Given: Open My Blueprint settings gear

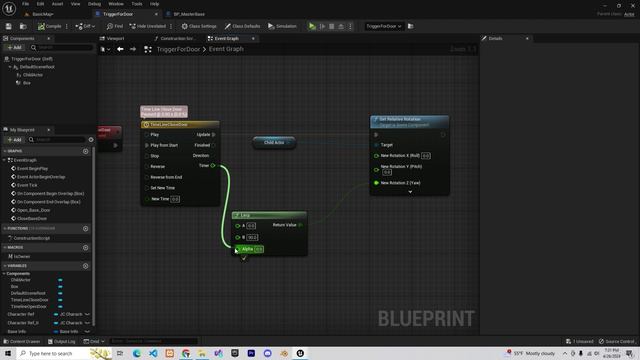Looking at the screenshot, I should tap(91, 140).
